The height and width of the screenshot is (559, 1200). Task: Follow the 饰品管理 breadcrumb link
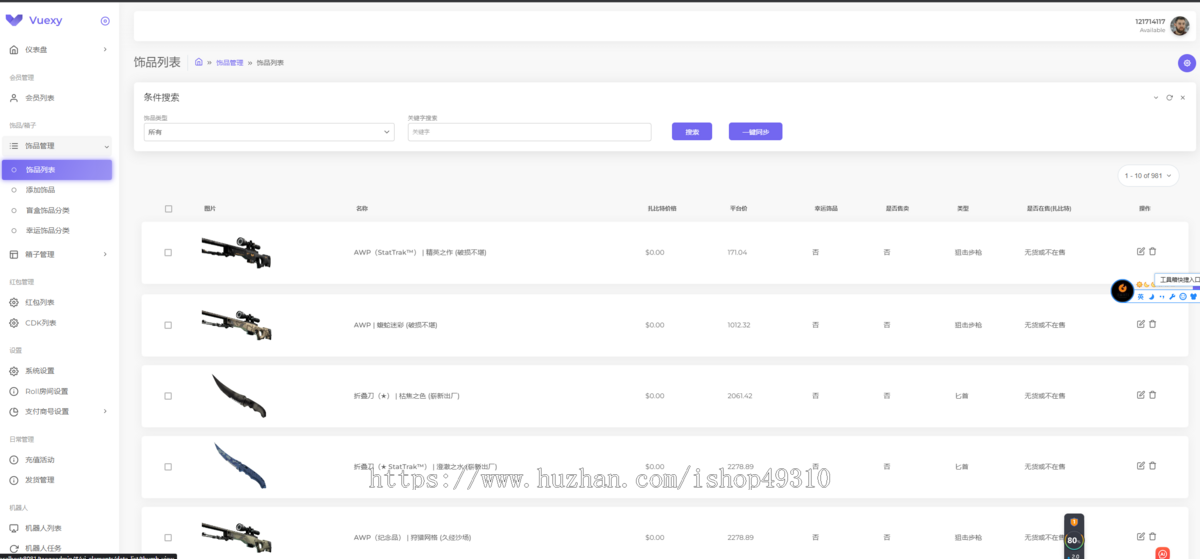[230, 63]
